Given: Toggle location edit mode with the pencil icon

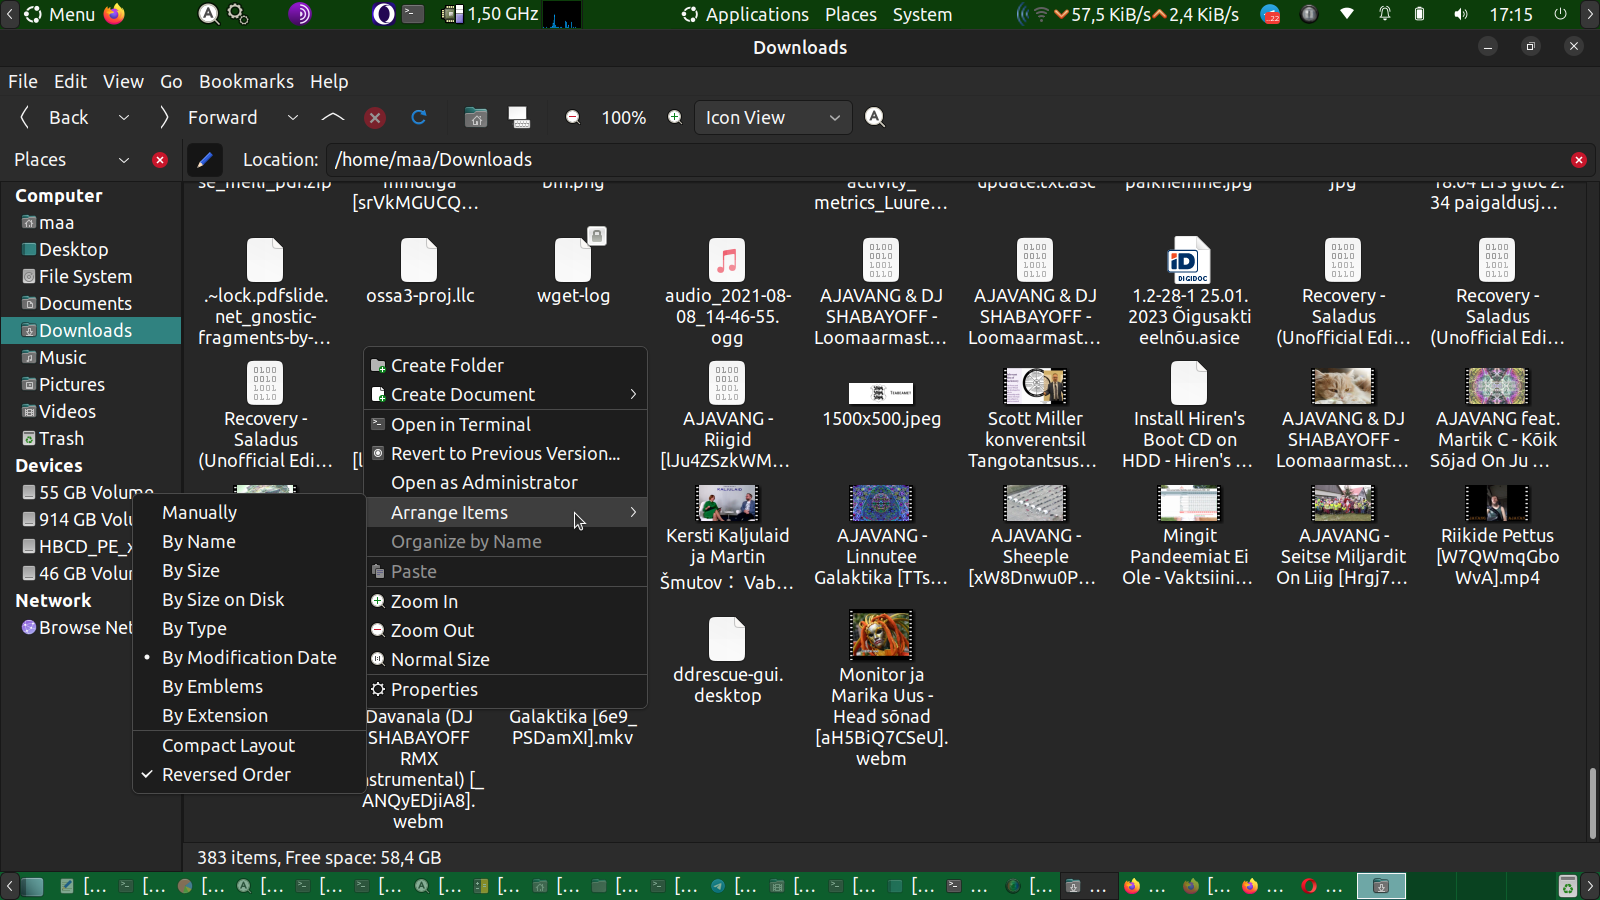Looking at the screenshot, I should point(205,160).
